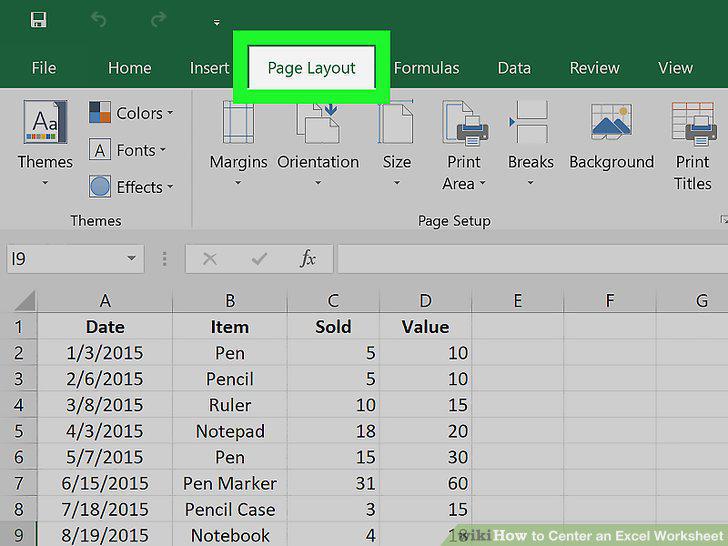
Task: Click the Name Box showing I9
Action: [x=75, y=259]
